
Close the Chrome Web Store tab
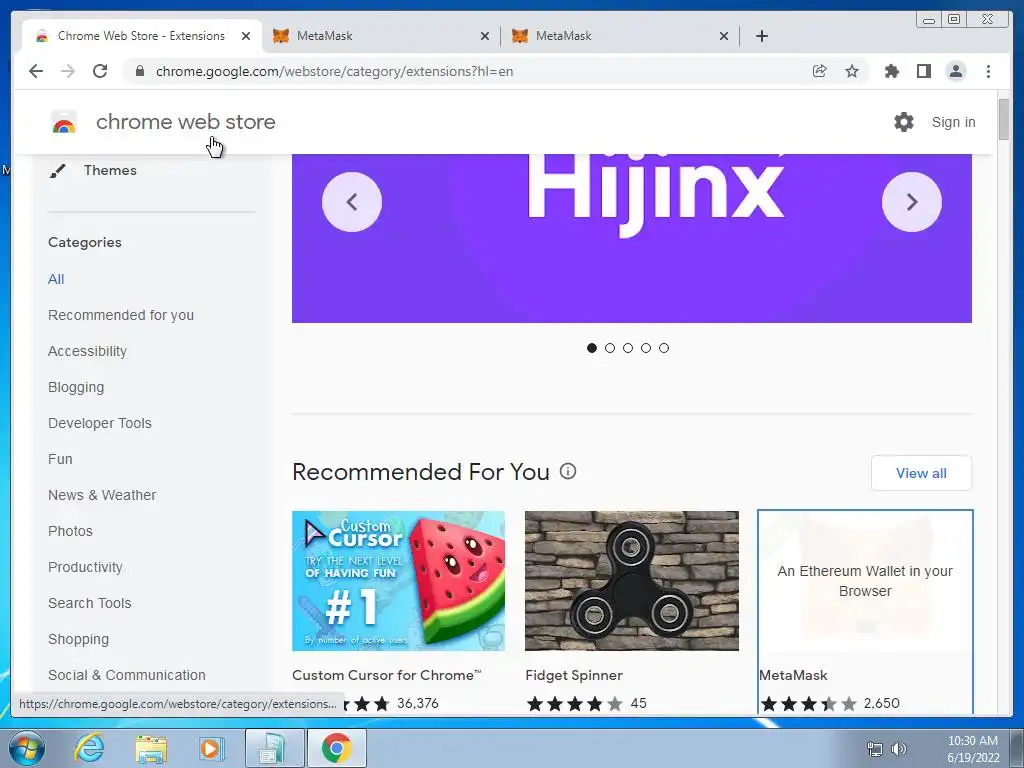(x=246, y=36)
